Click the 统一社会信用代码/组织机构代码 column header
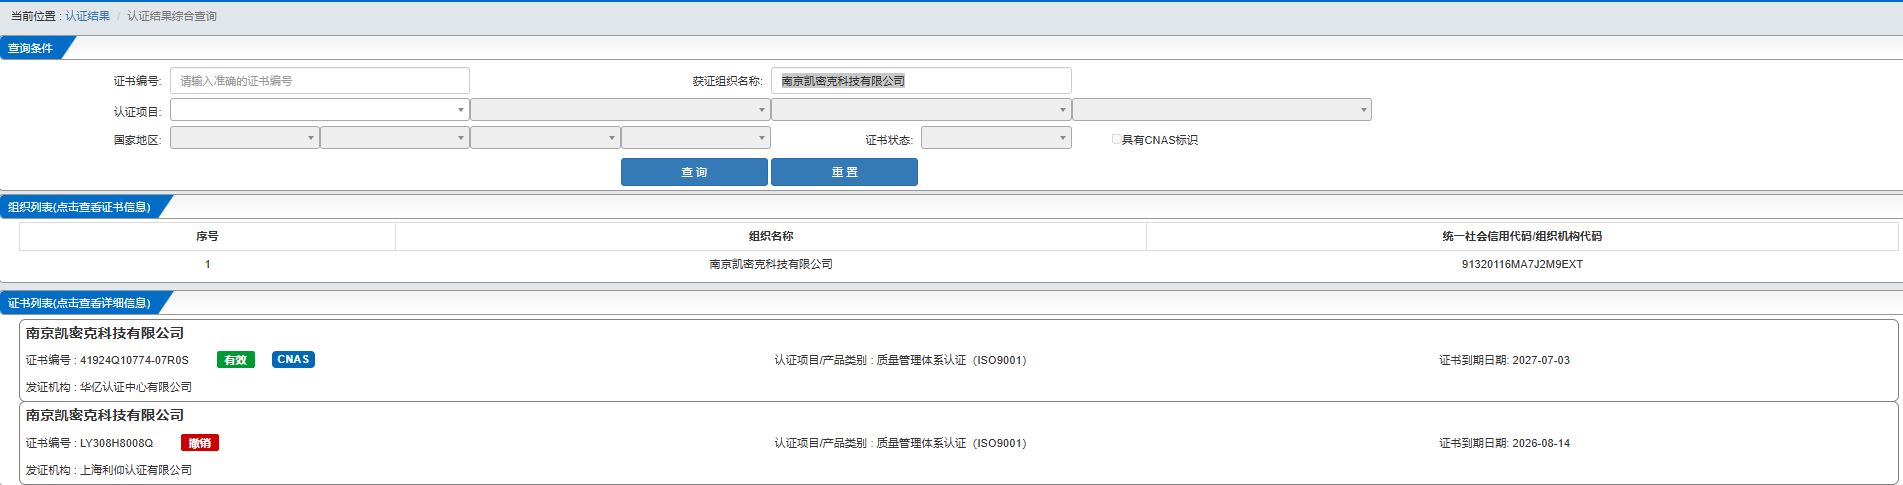Screen dimensions: 1903x485 coord(1522,237)
